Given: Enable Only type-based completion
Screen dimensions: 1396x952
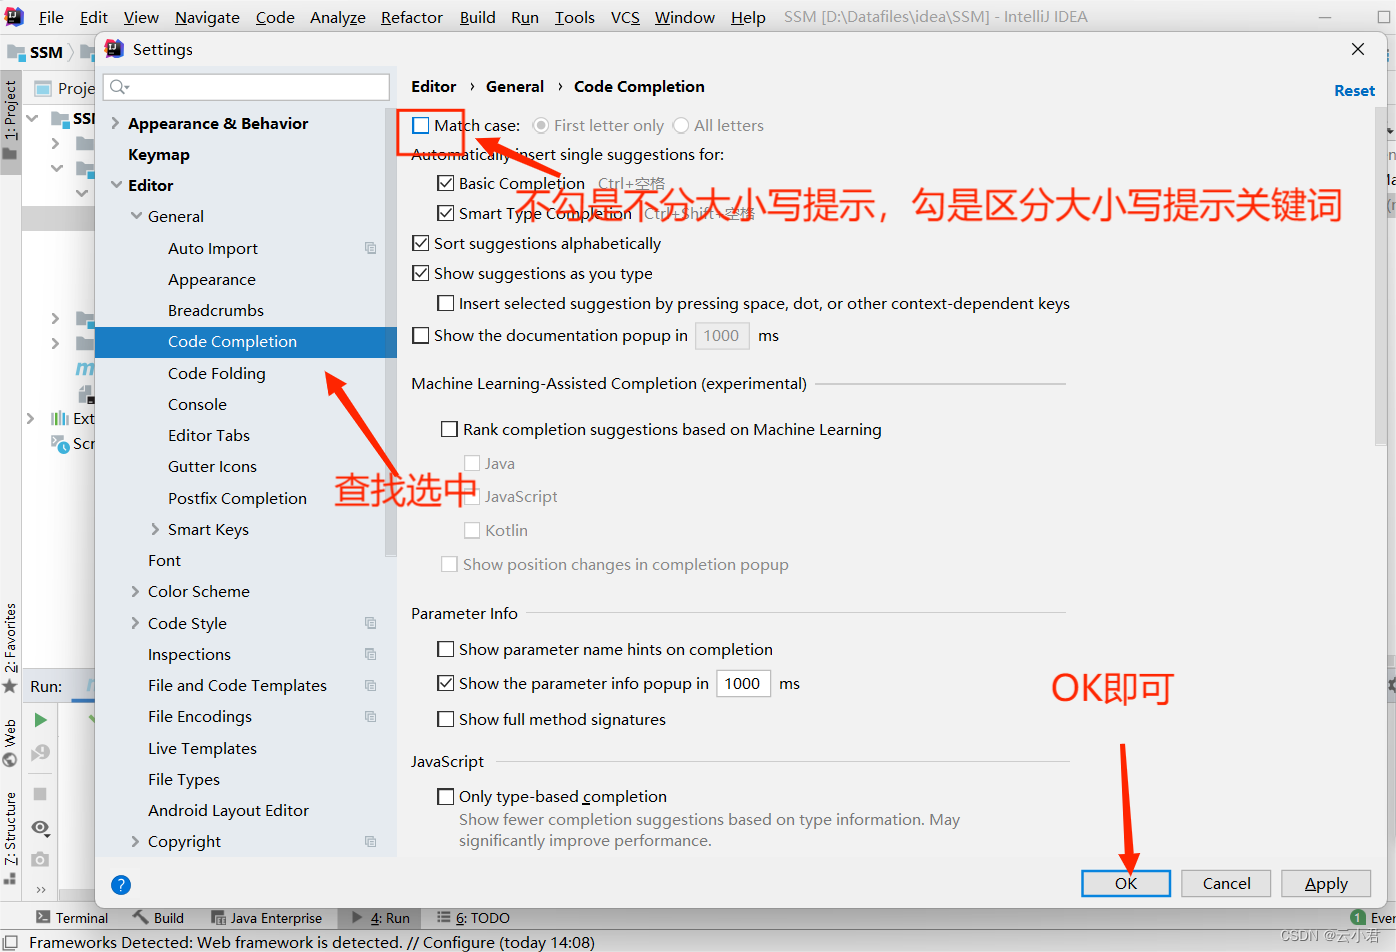Looking at the screenshot, I should (446, 796).
